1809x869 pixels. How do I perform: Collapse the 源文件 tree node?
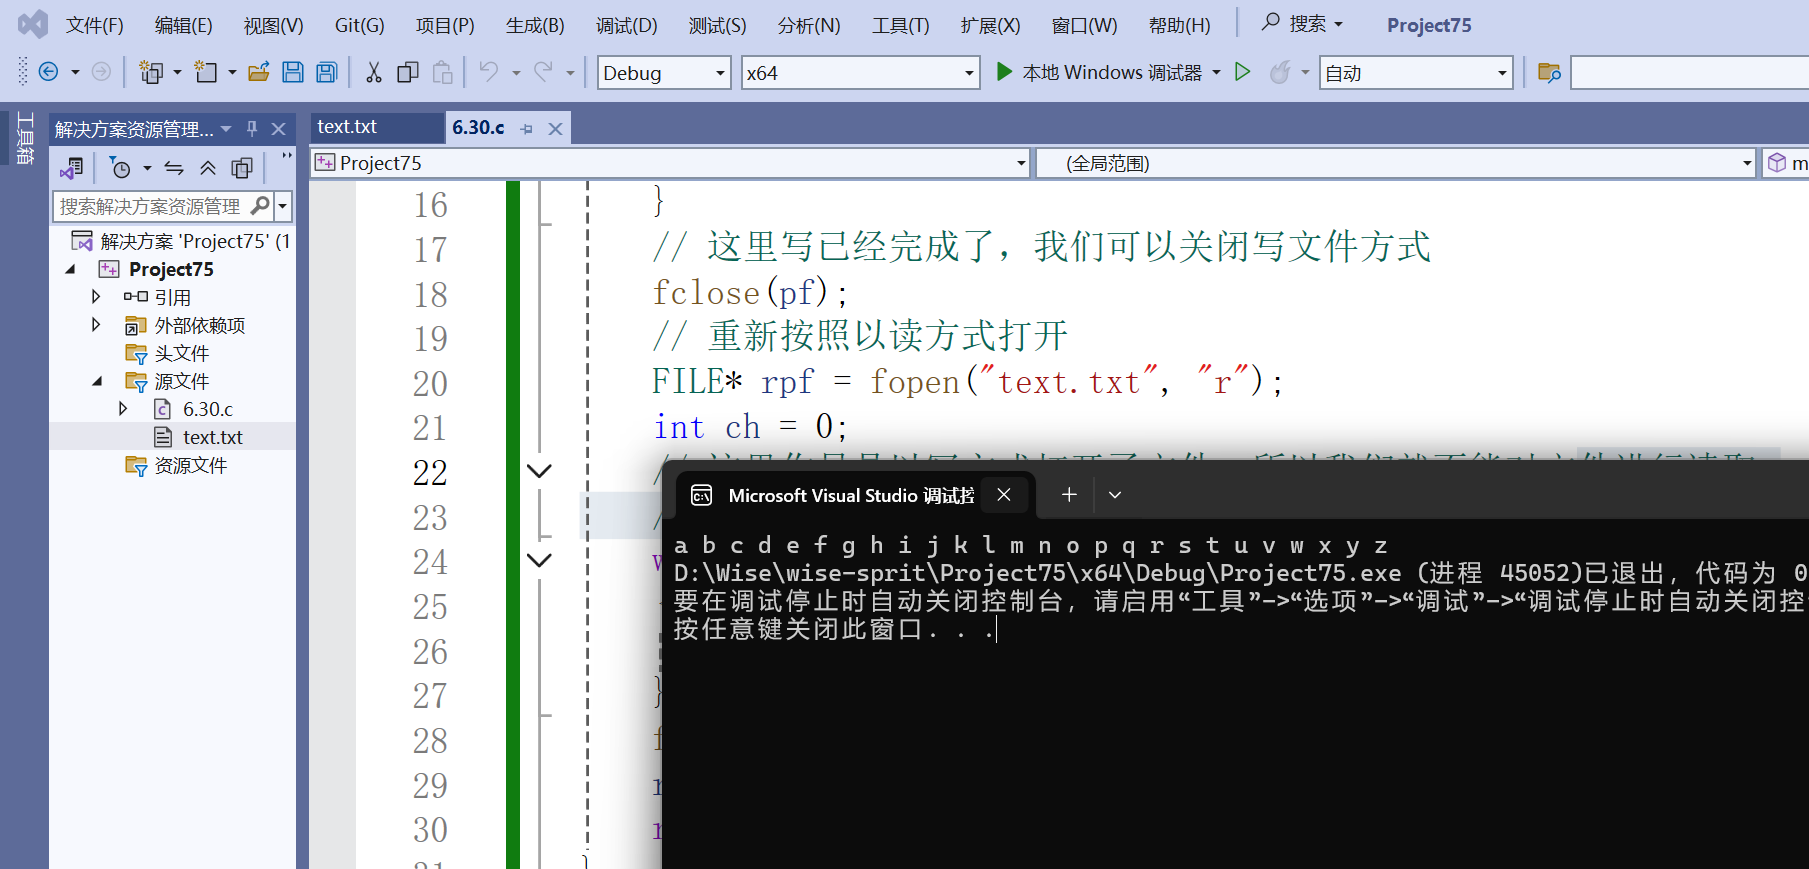pos(97,381)
